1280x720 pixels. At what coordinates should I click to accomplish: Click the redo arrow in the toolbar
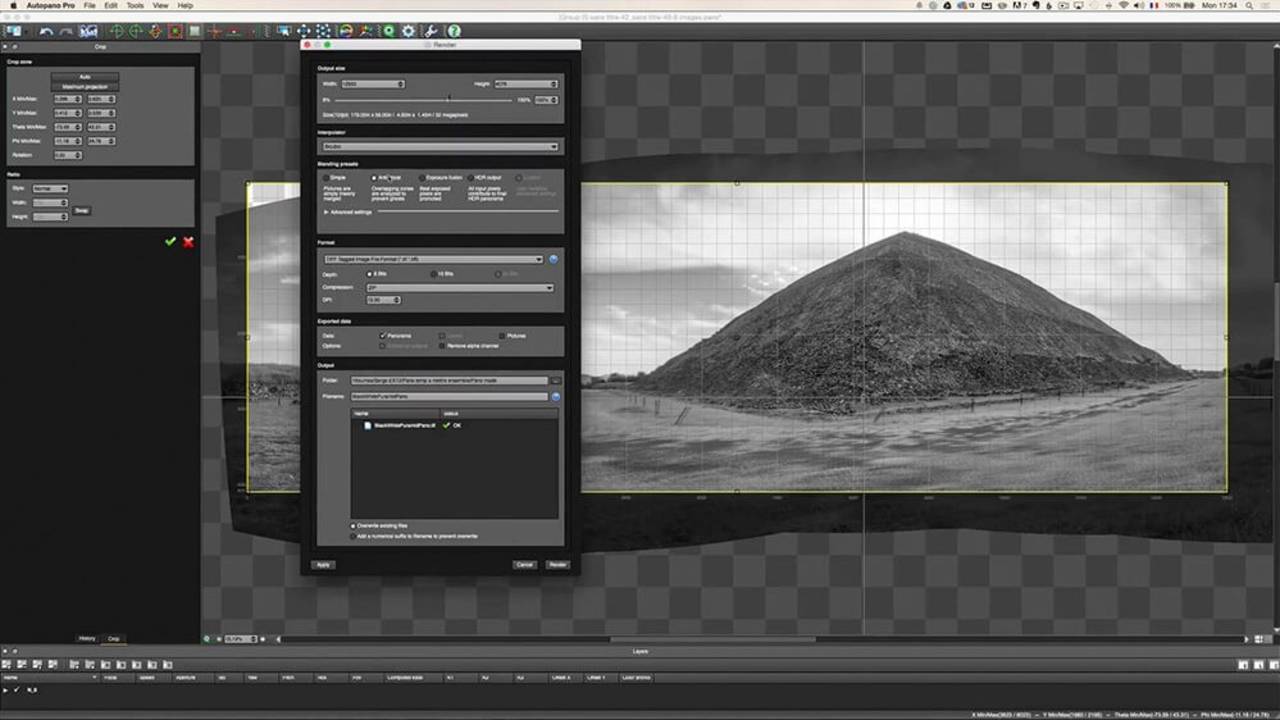66,31
